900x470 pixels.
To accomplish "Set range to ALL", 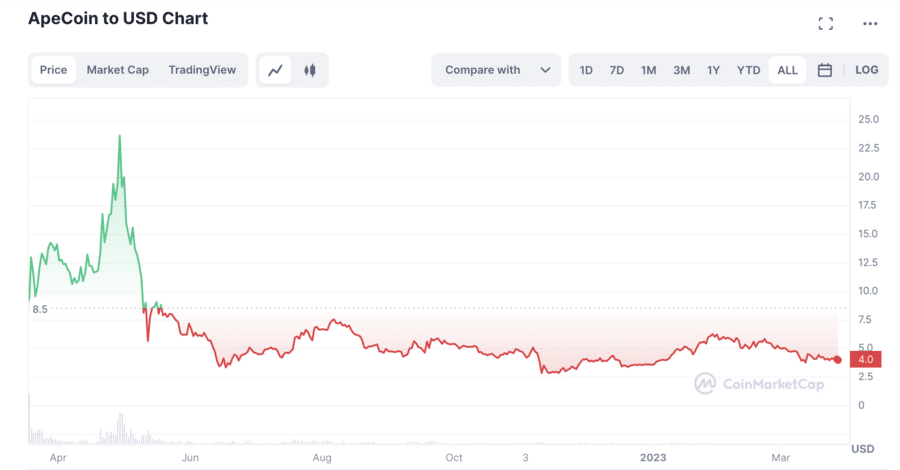I will (788, 70).
